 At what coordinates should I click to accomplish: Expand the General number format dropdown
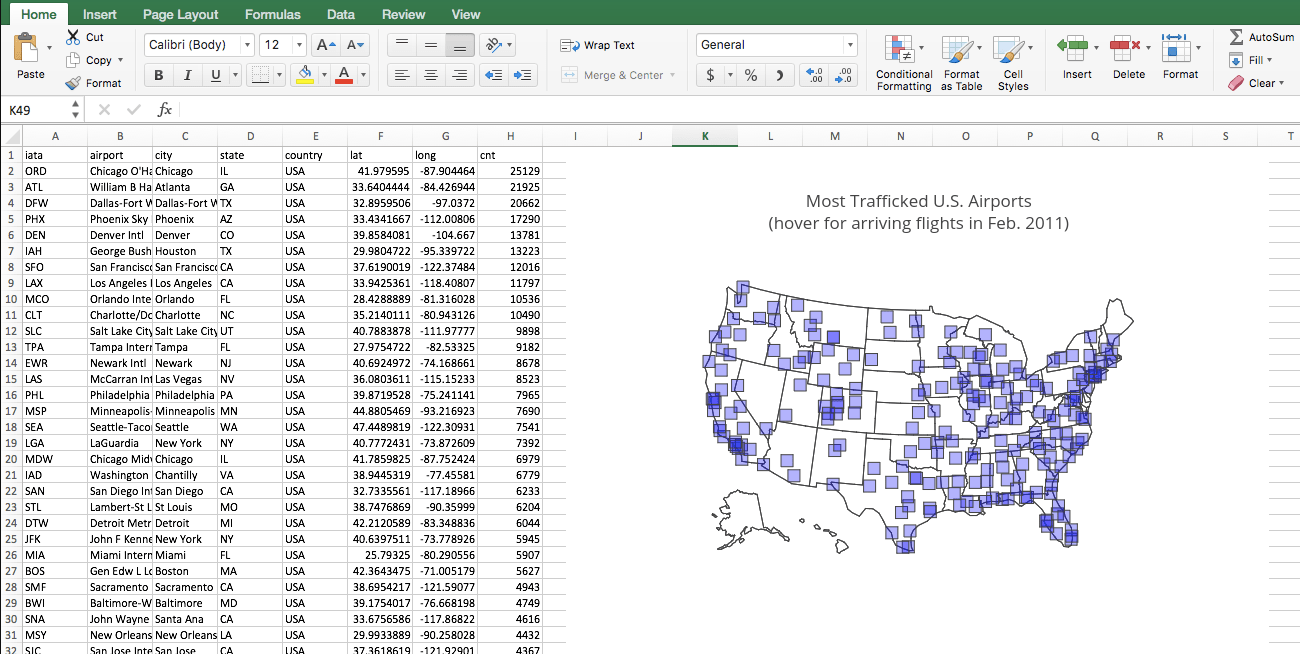pyautogui.click(x=850, y=45)
